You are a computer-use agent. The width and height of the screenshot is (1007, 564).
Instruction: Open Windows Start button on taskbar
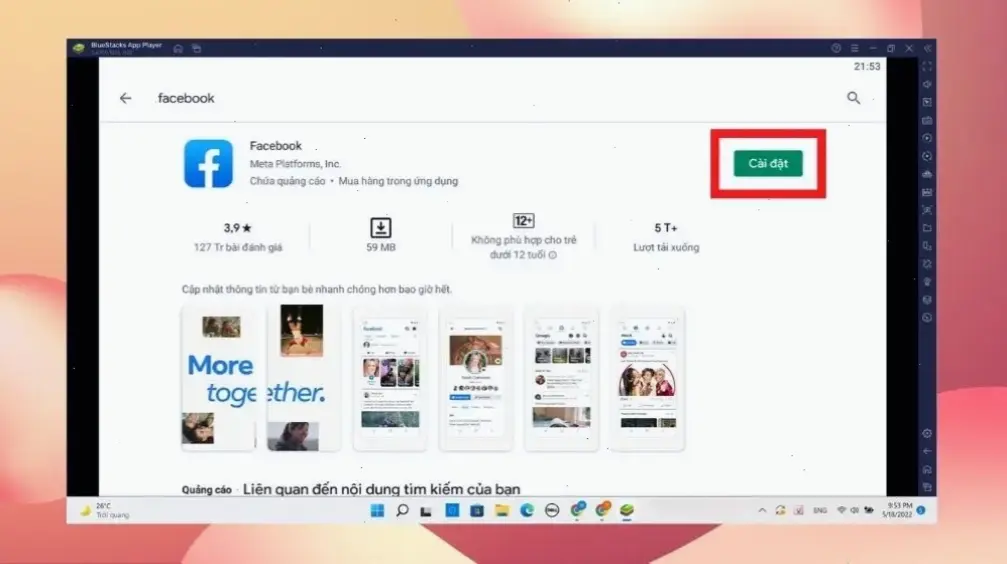pyautogui.click(x=377, y=511)
